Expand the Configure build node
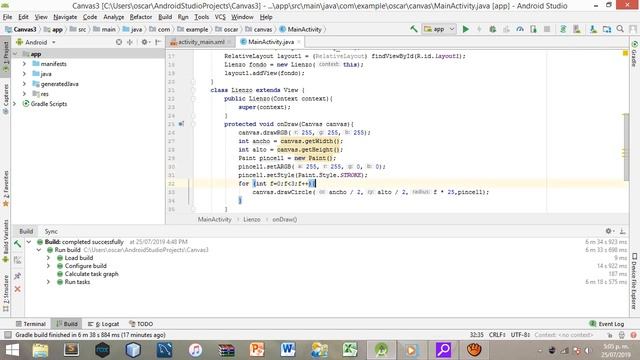The image size is (640, 360). tap(48, 266)
